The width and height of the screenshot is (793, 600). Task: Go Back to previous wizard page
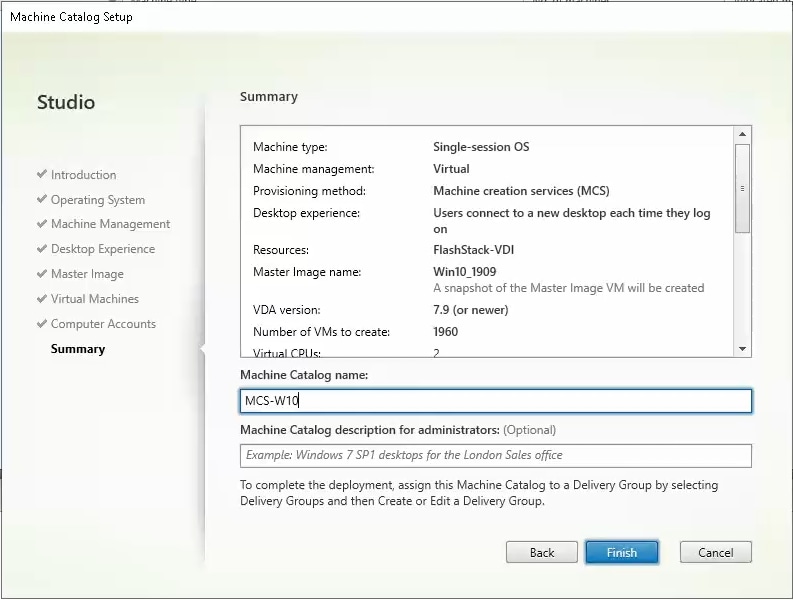point(542,552)
